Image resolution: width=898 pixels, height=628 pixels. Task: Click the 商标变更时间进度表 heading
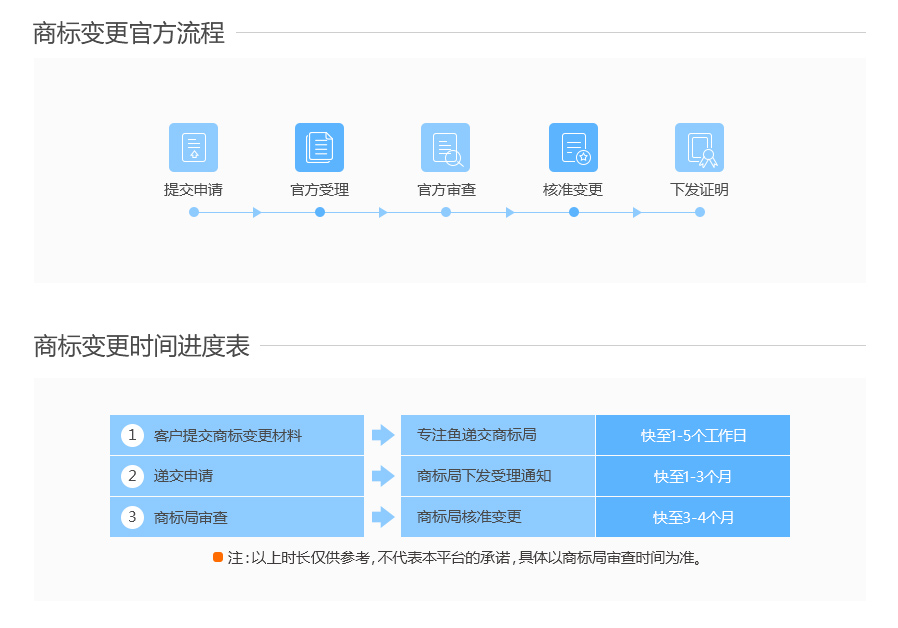141,346
